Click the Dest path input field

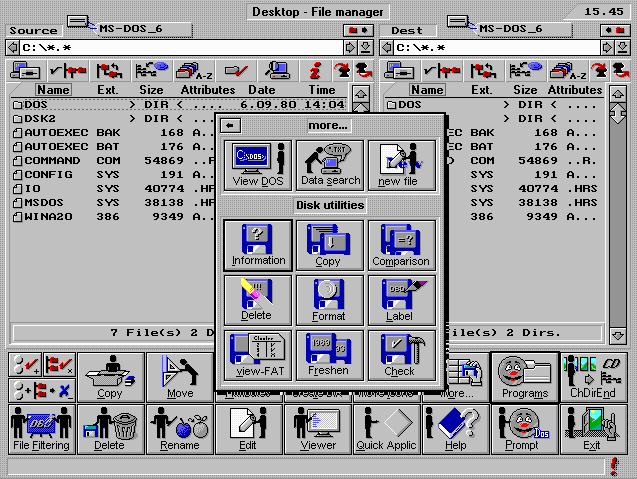click(x=497, y=48)
